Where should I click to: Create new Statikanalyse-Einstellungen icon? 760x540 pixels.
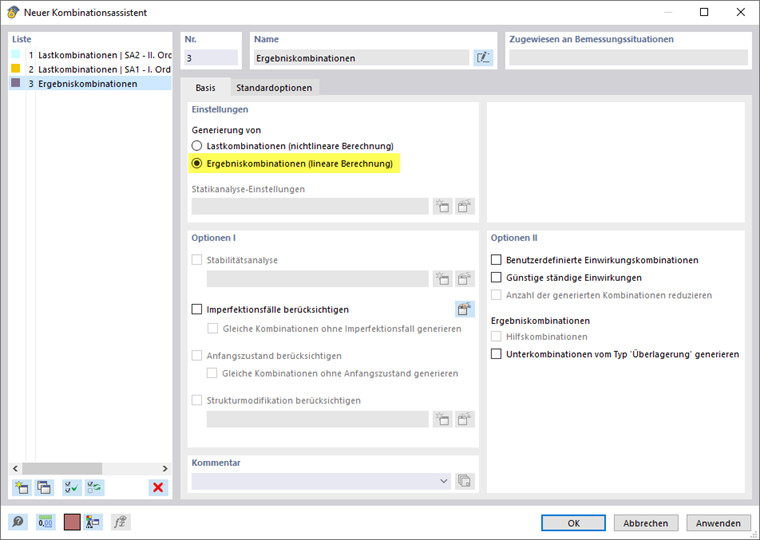(x=443, y=206)
